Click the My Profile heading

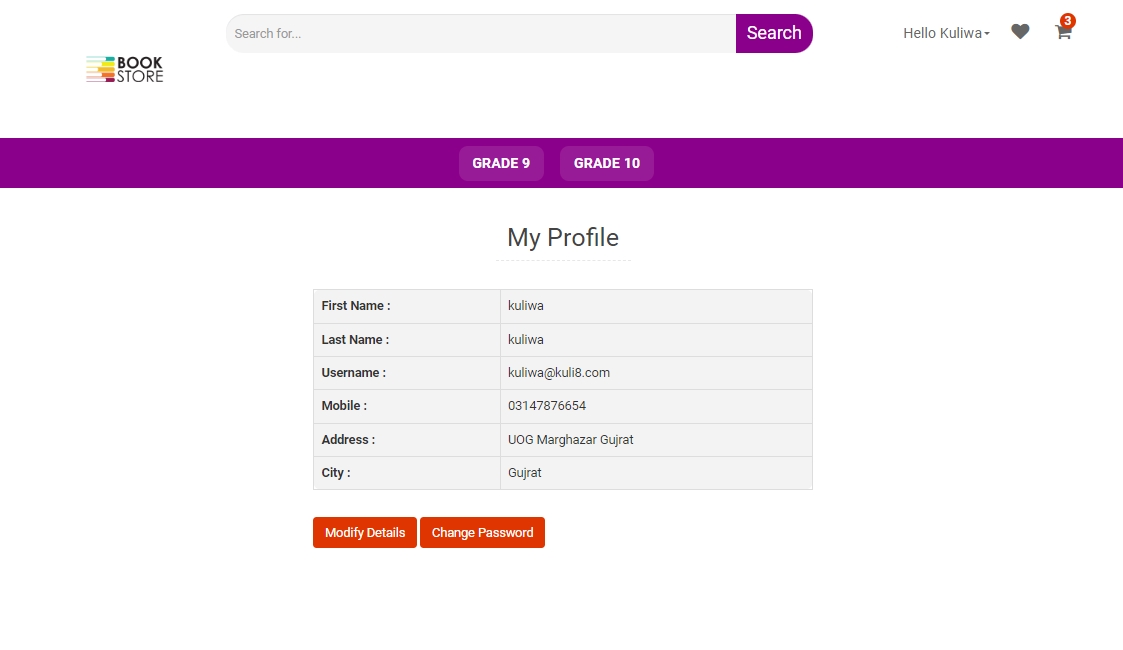click(563, 237)
